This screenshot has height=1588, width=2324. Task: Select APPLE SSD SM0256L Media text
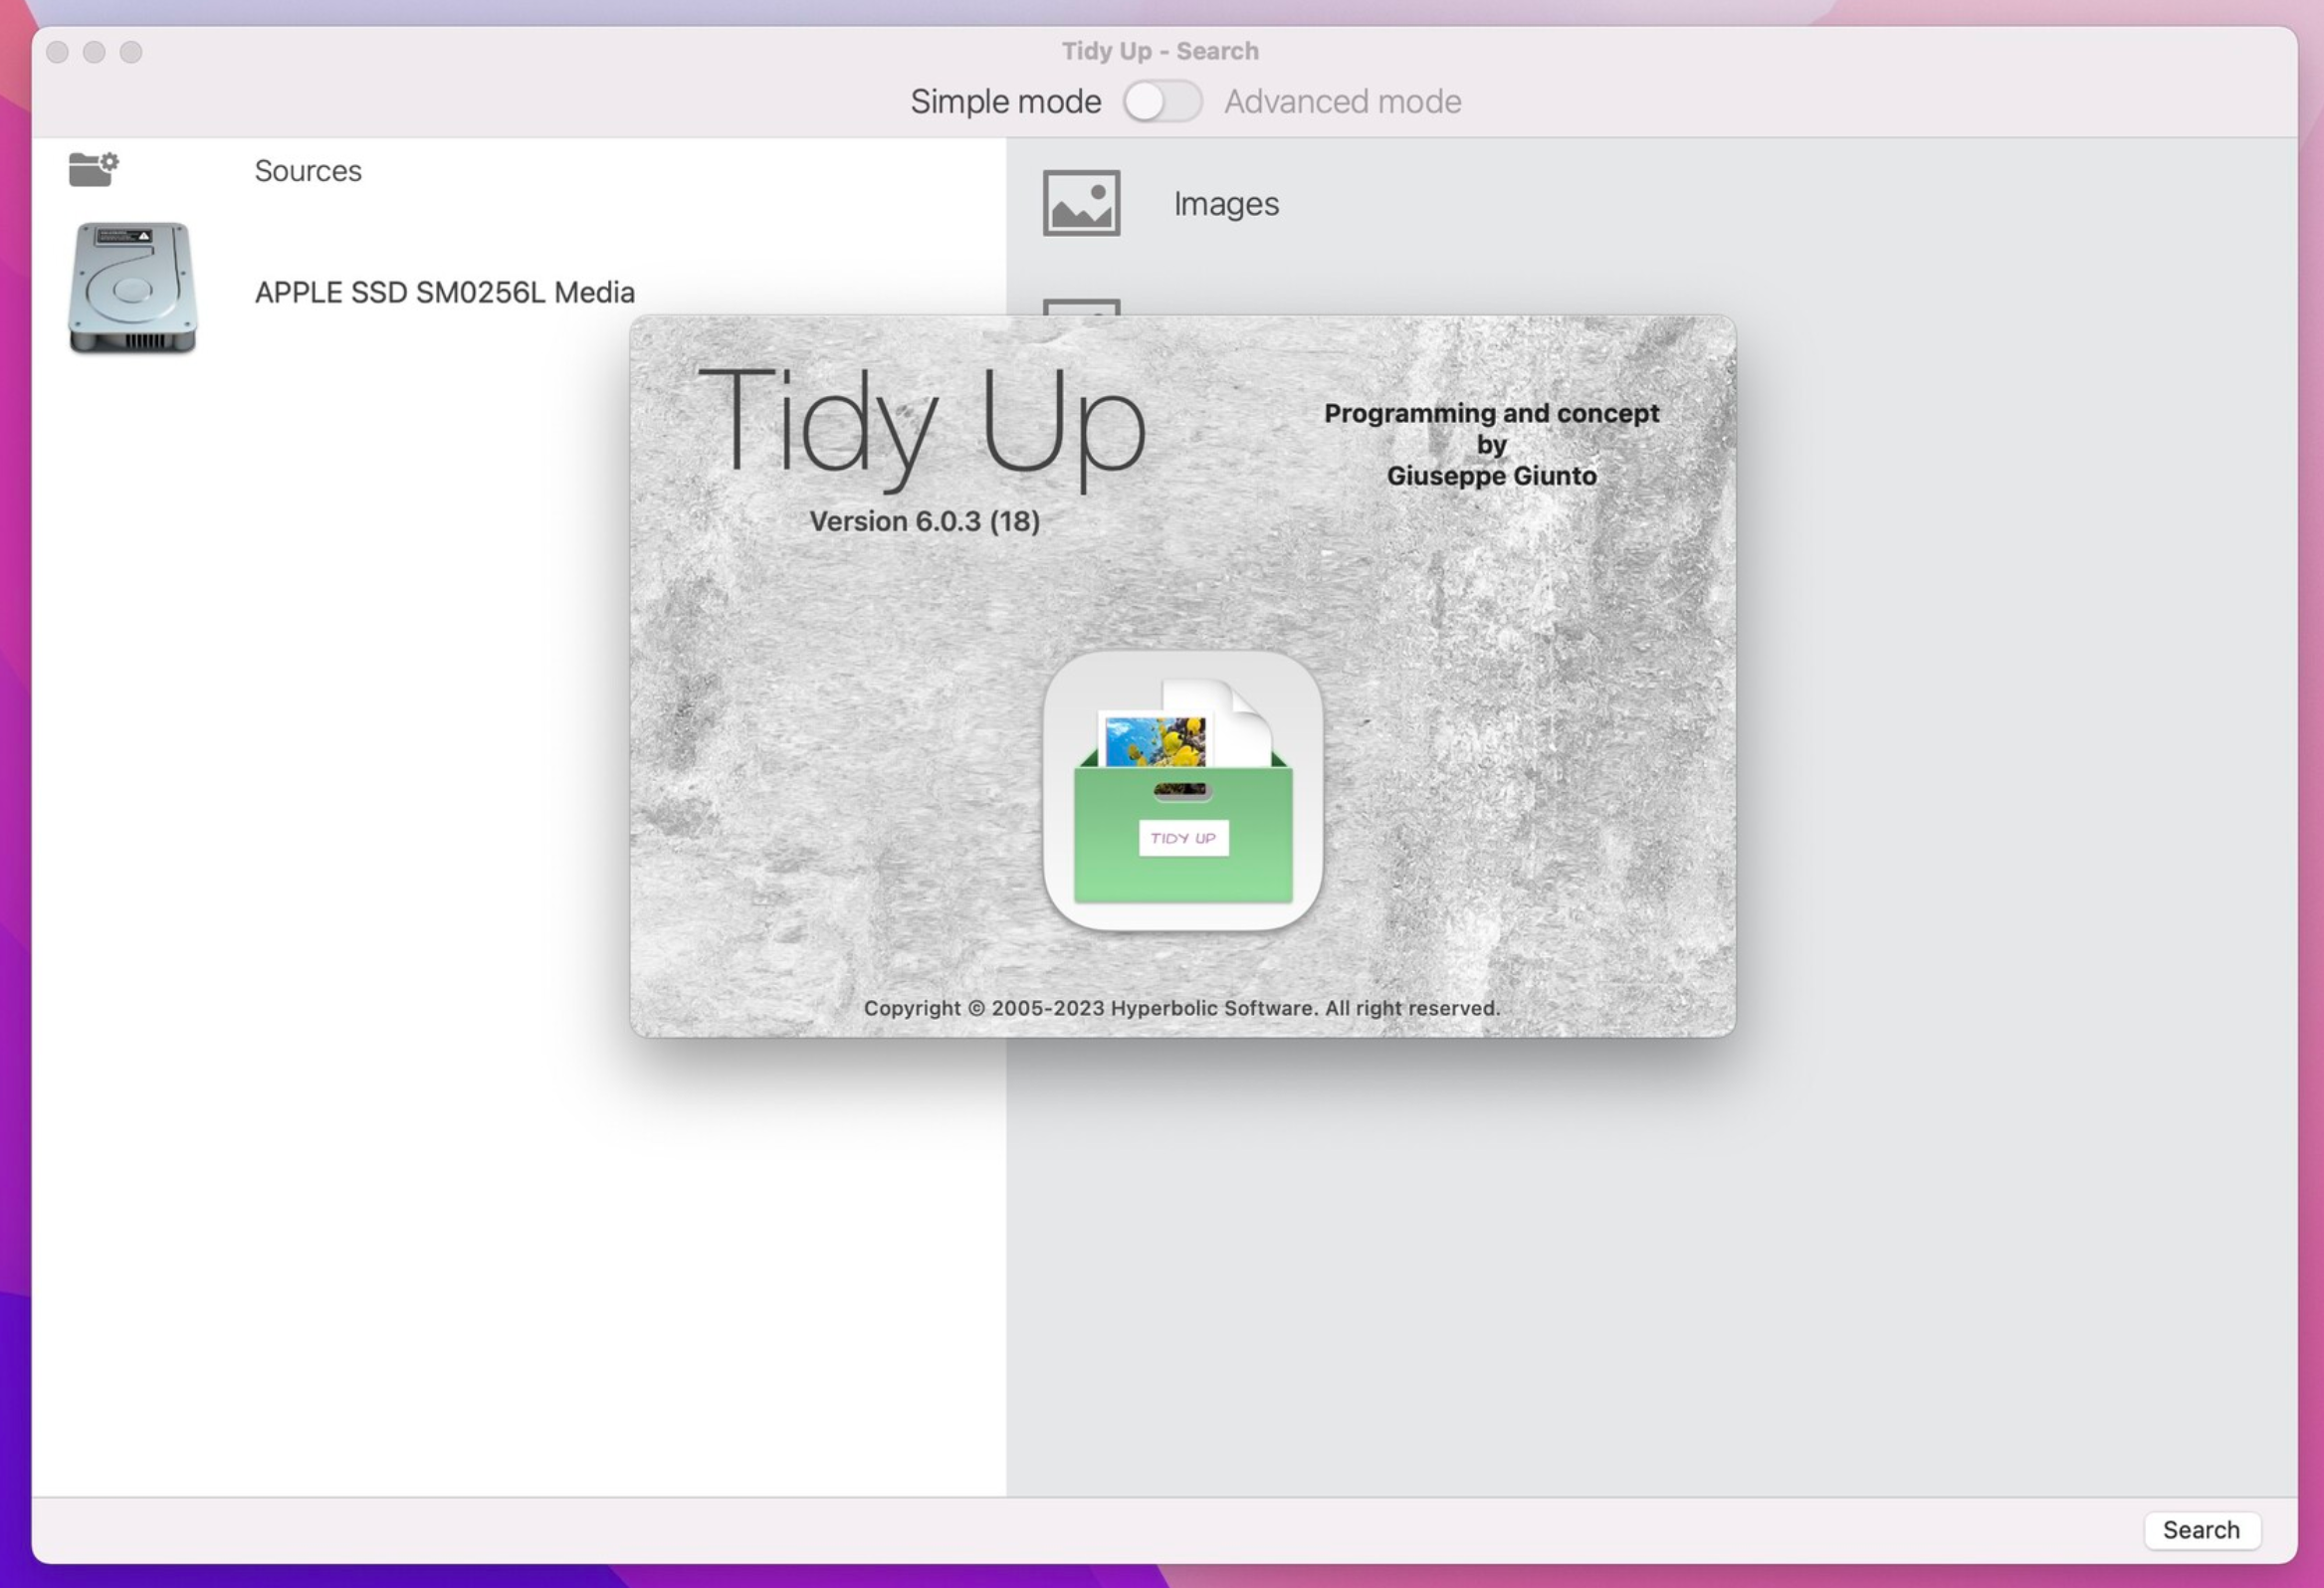445,292
